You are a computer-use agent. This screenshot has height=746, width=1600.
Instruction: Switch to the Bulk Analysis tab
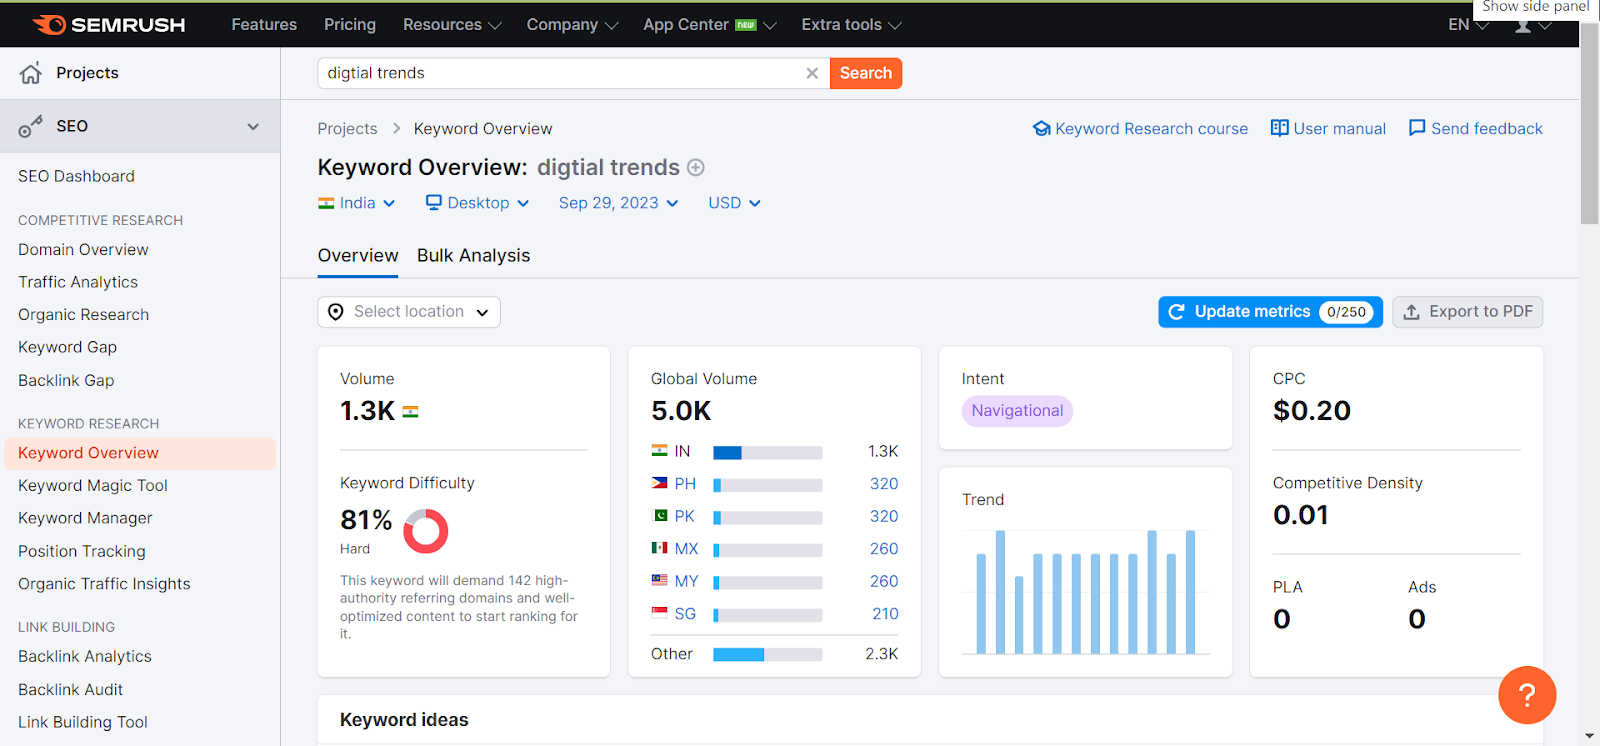pos(474,256)
